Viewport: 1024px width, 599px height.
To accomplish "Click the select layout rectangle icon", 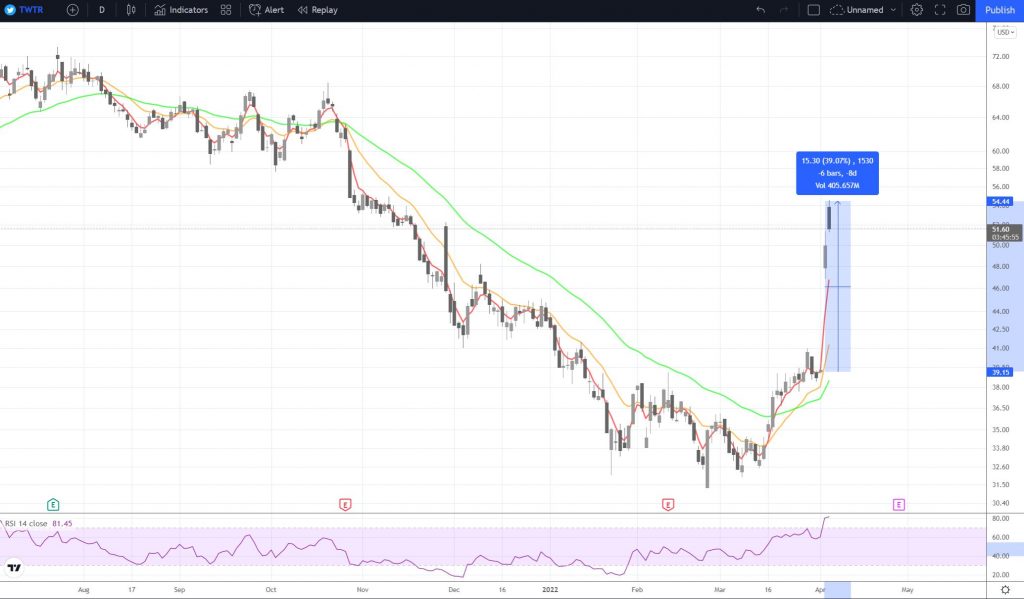I will pos(813,10).
